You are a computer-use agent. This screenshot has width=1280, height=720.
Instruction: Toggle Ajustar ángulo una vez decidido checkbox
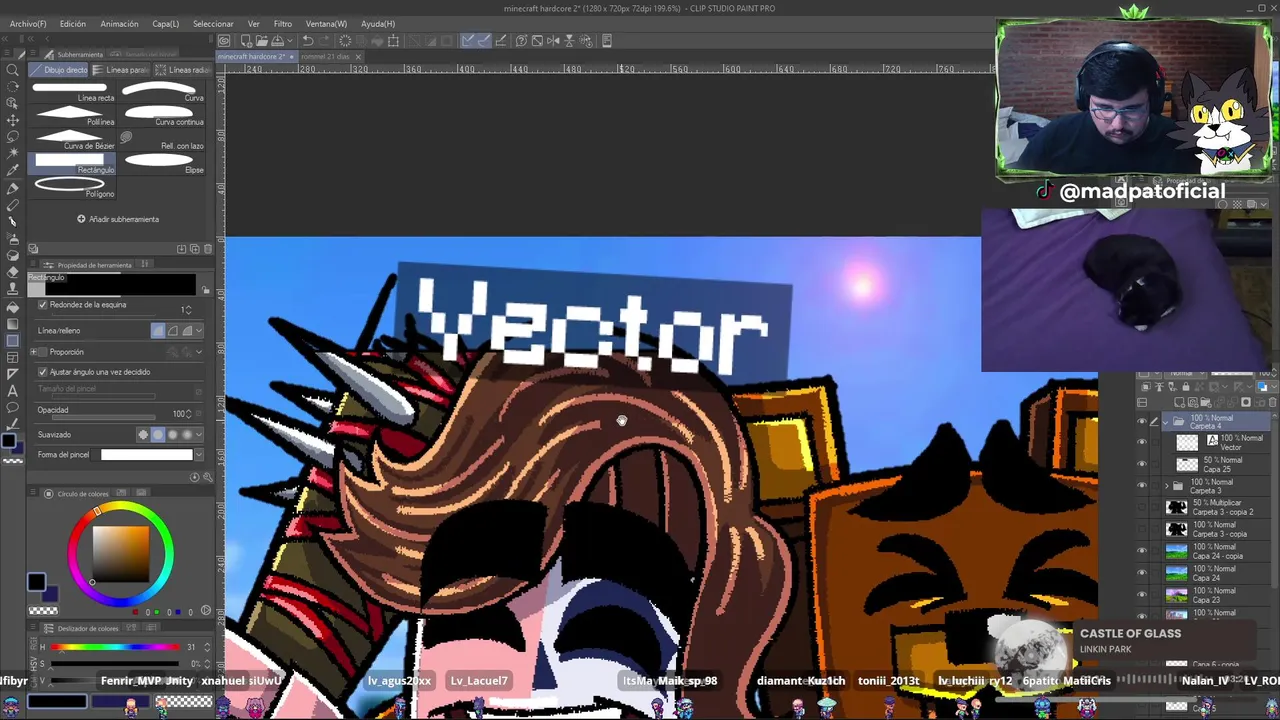pos(42,372)
